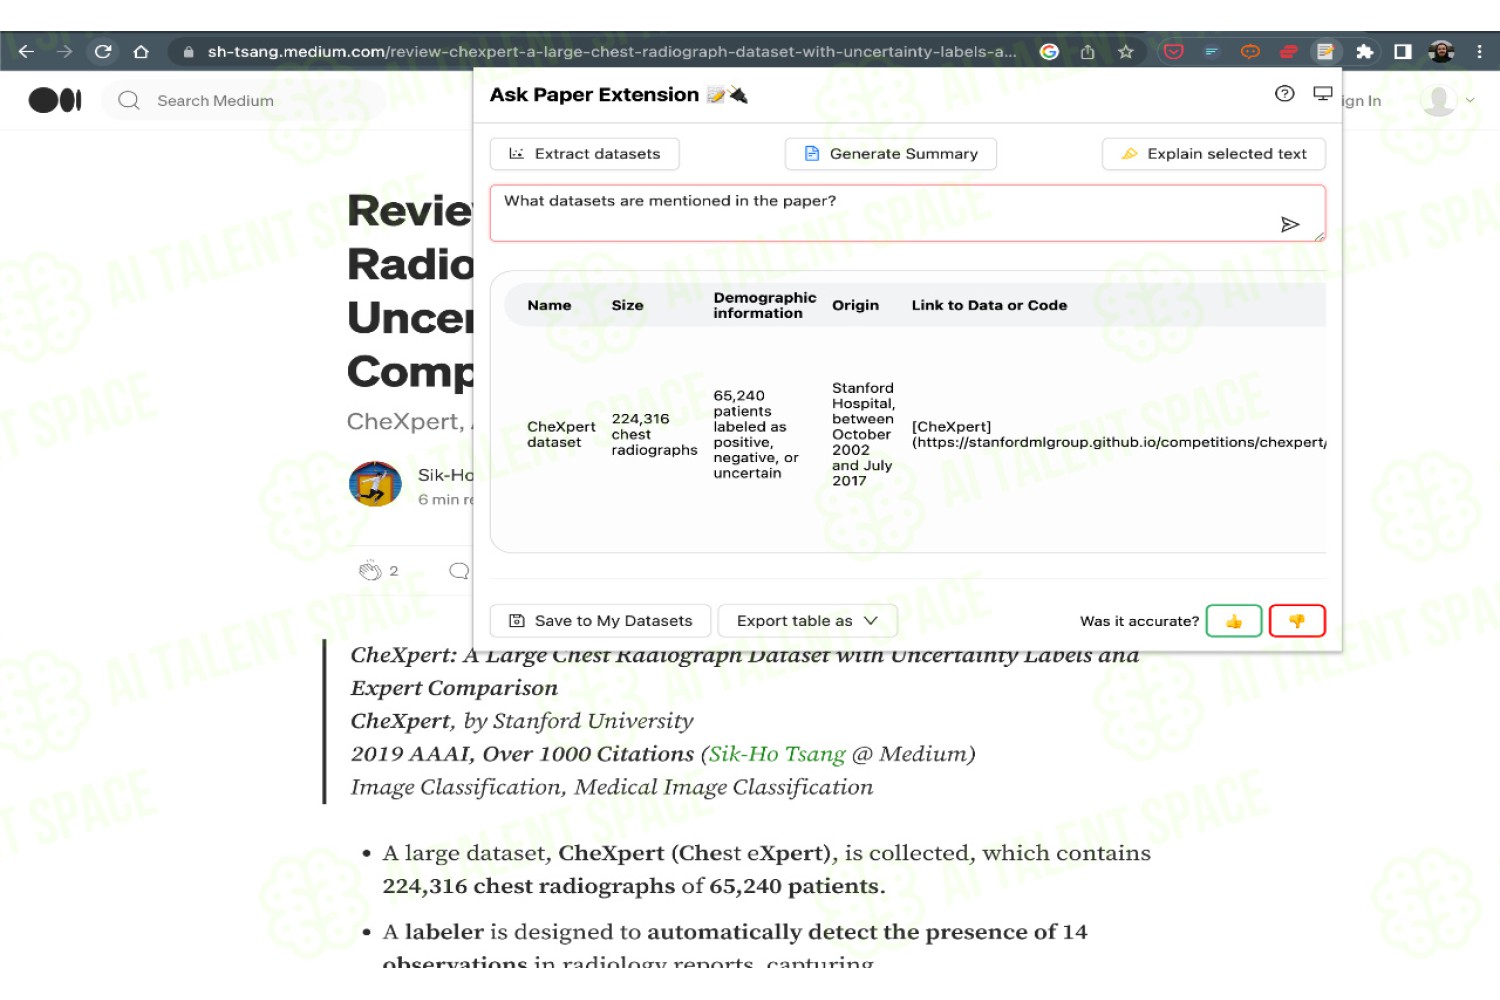Open the Extensions puzzle icon
Viewport: 1500px width, 1000px height.
pyautogui.click(x=1364, y=52)
